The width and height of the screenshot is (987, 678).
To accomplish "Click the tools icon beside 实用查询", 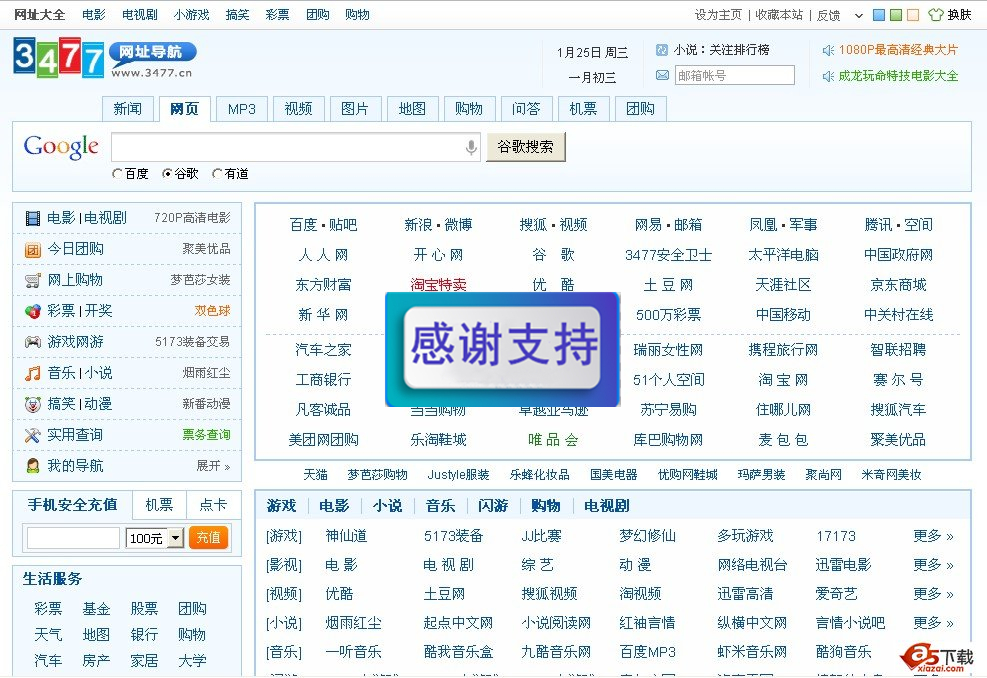I will 33,435.
